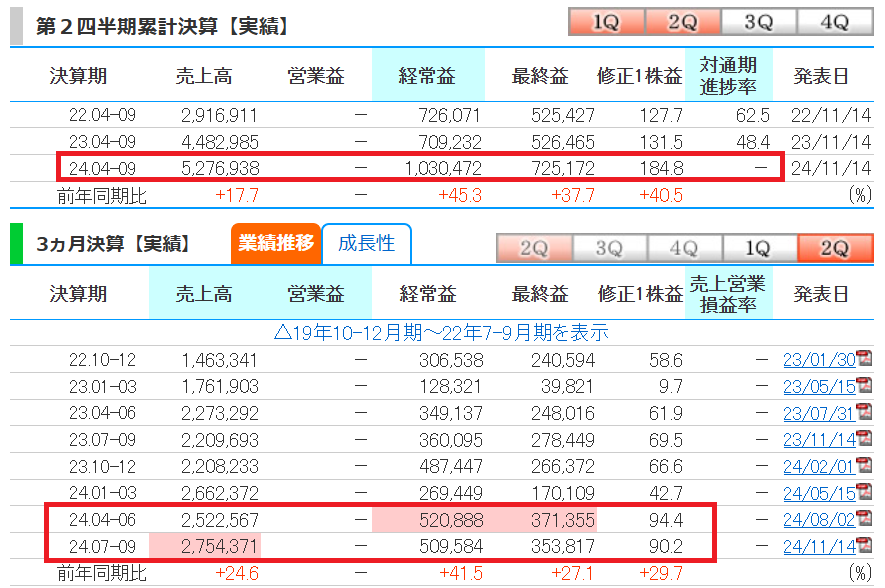Open 24/02/01 announcement link
Viewport: 885px width, 588px height.
point(820,466)
